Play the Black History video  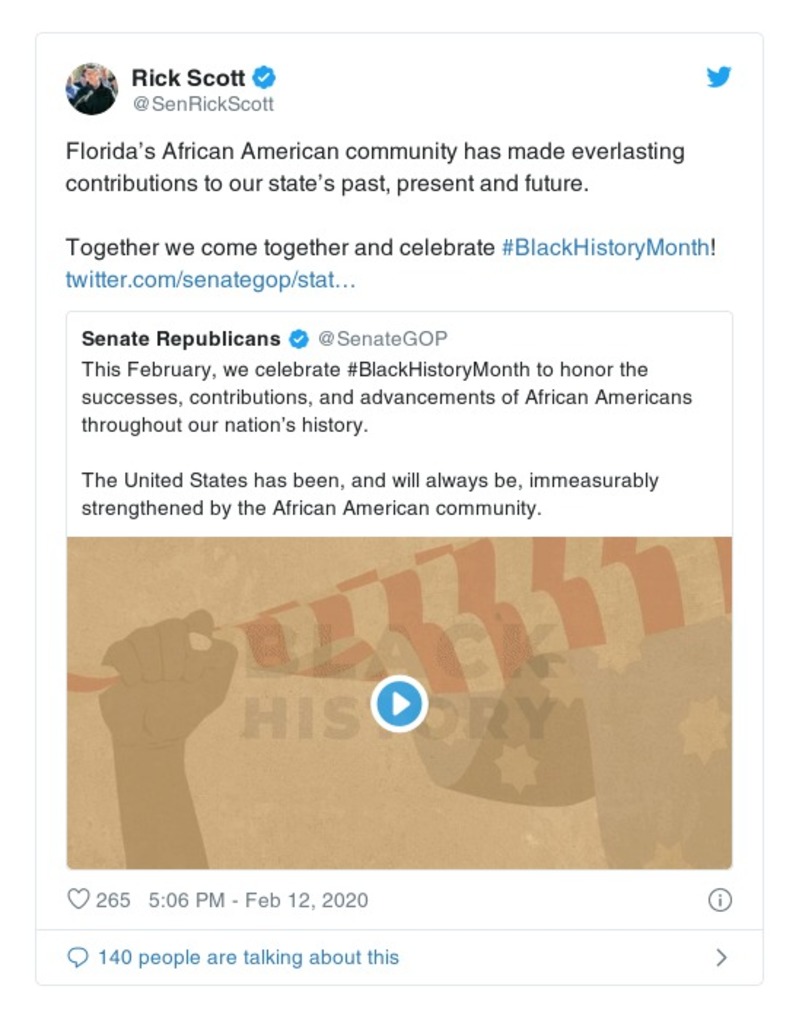click(x=399, y=704)
